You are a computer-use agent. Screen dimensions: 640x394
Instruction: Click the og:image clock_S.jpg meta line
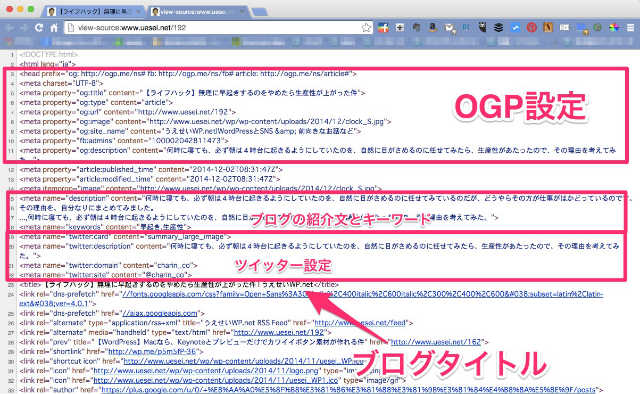(x=205, y=122)
